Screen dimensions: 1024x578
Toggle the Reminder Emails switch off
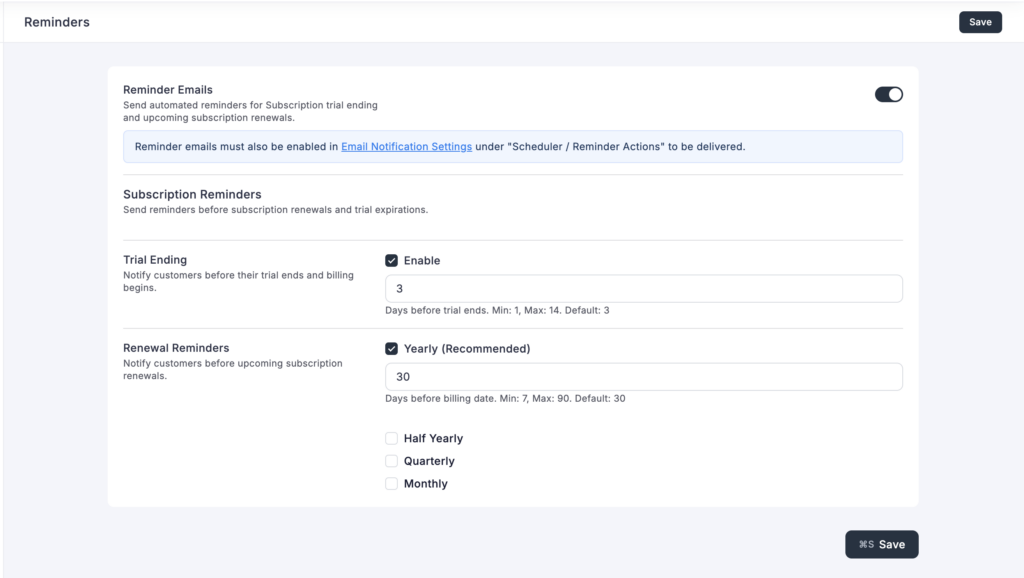coord(888,94)
